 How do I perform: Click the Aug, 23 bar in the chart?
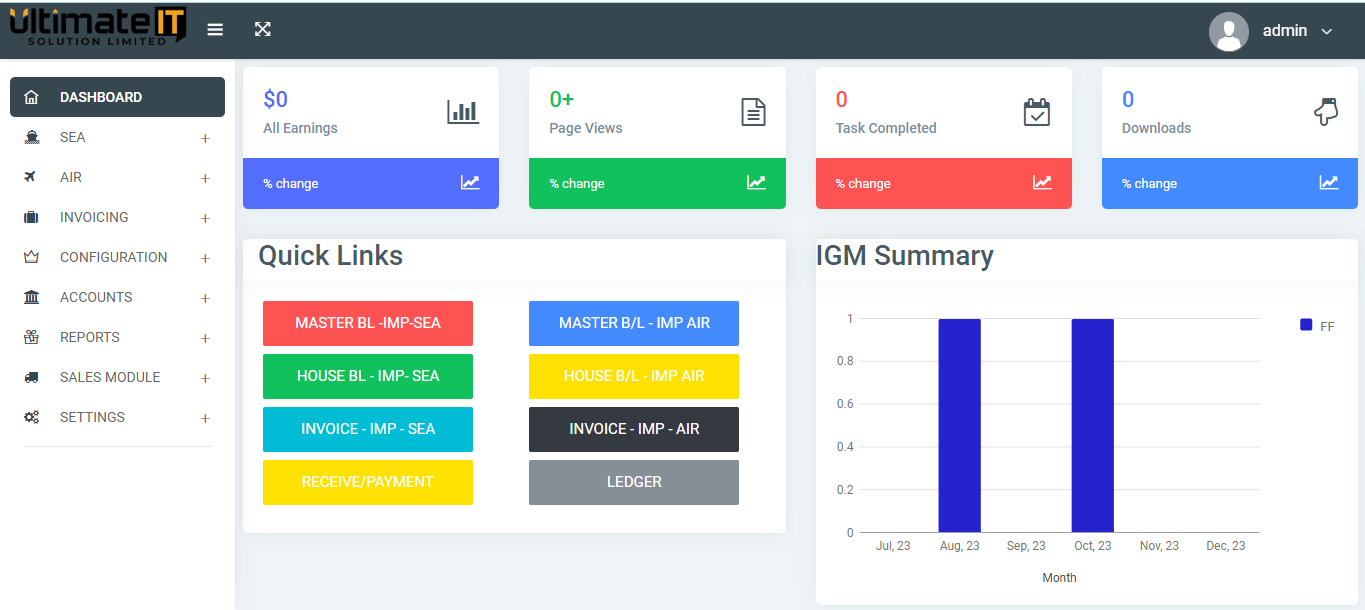coord(959,426)
